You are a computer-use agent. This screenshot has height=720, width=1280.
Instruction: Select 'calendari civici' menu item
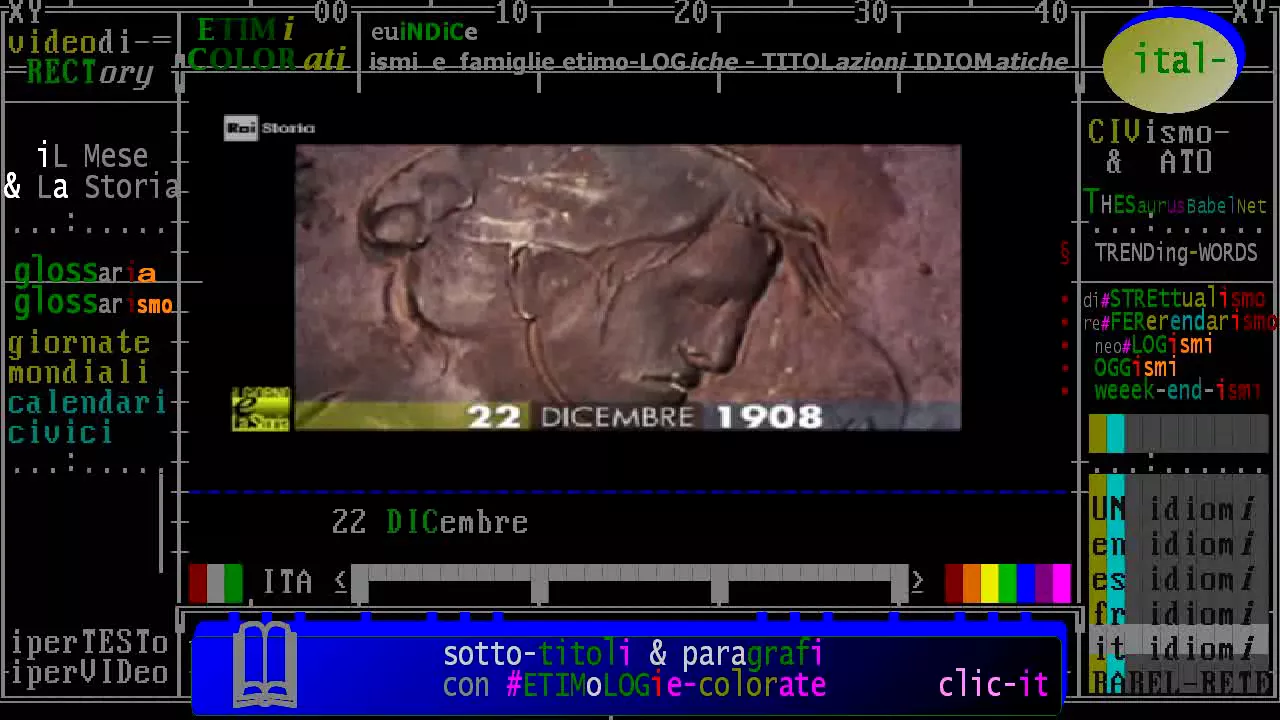(x=87, y=417)
